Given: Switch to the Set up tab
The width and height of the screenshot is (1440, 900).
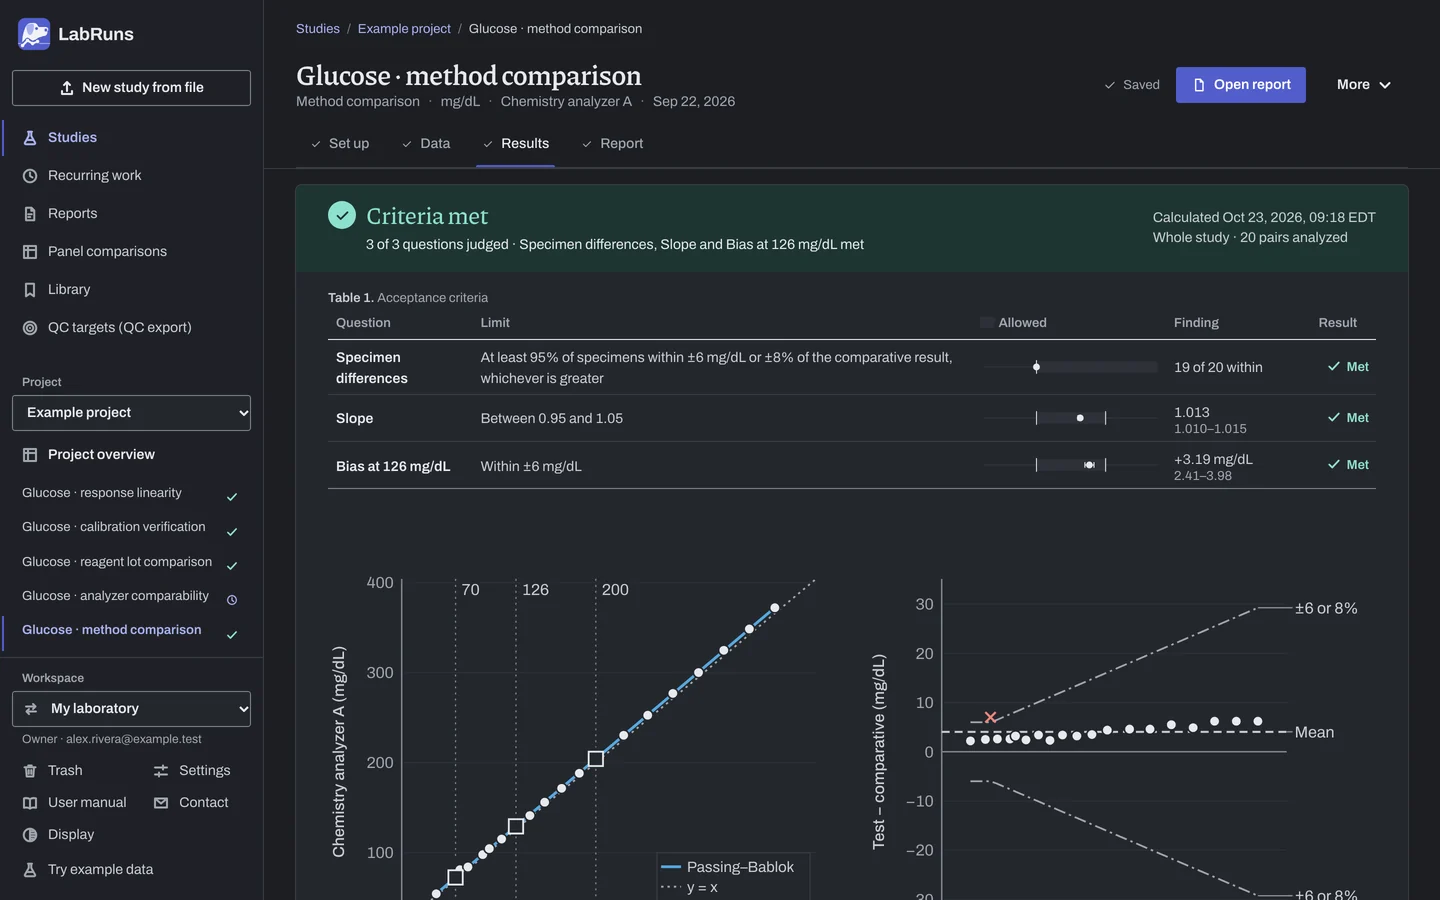Looking at the screenshot, I should click(340, 144).
